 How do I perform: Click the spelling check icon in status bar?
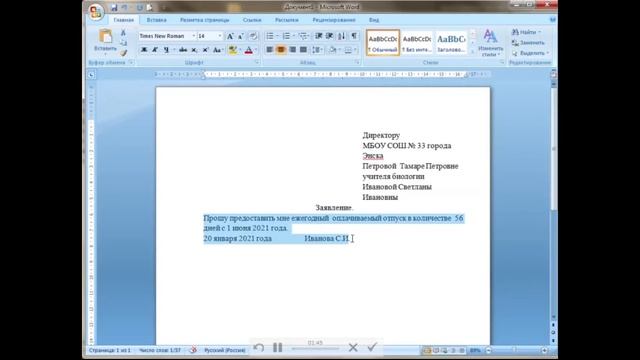click(x=193, y=350)
